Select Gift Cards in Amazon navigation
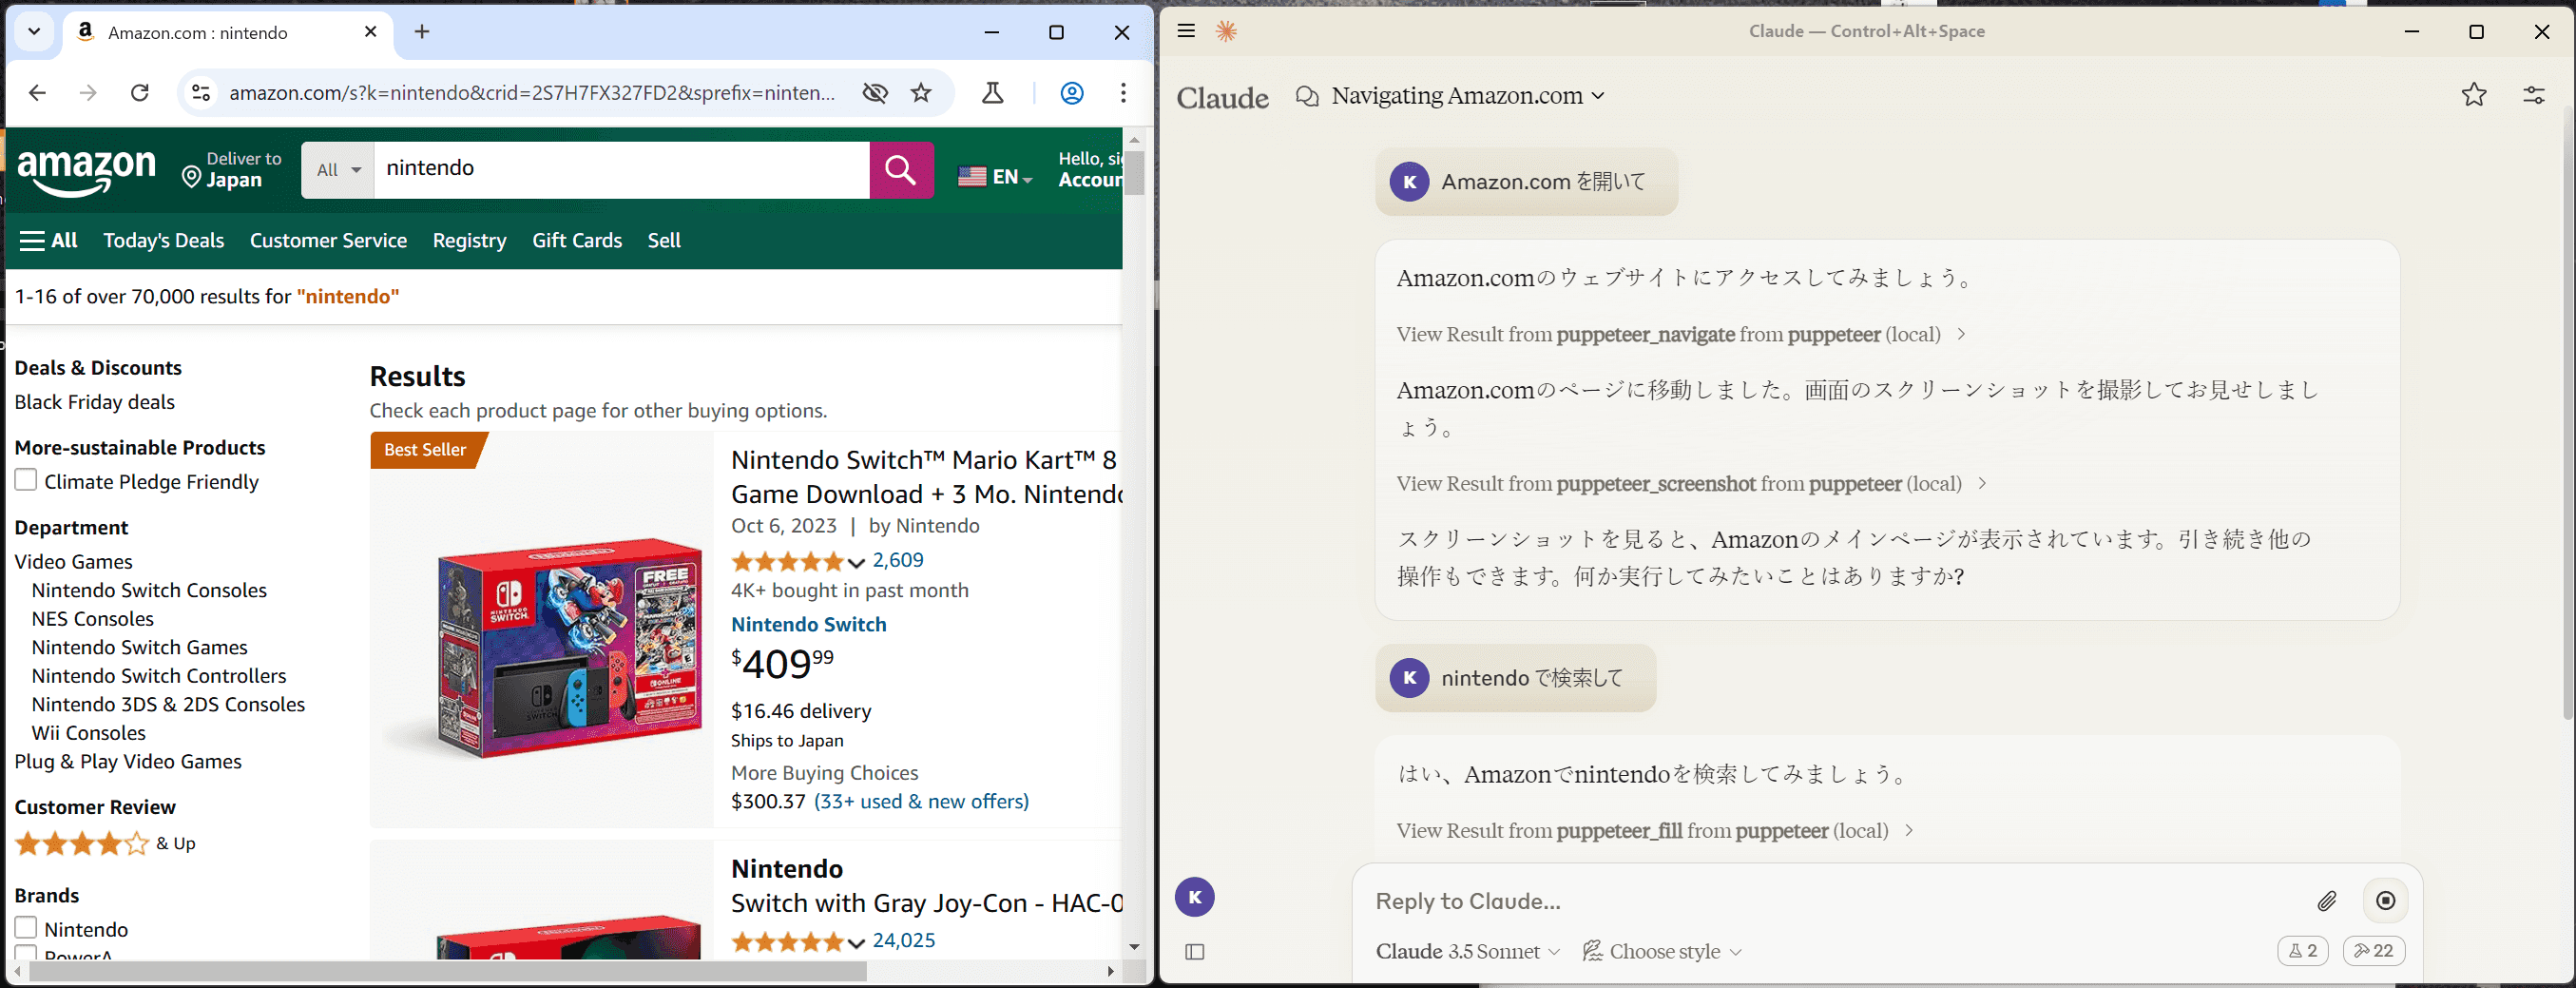The width and height of the screenshot is (2576, 988). coord(576,240)
